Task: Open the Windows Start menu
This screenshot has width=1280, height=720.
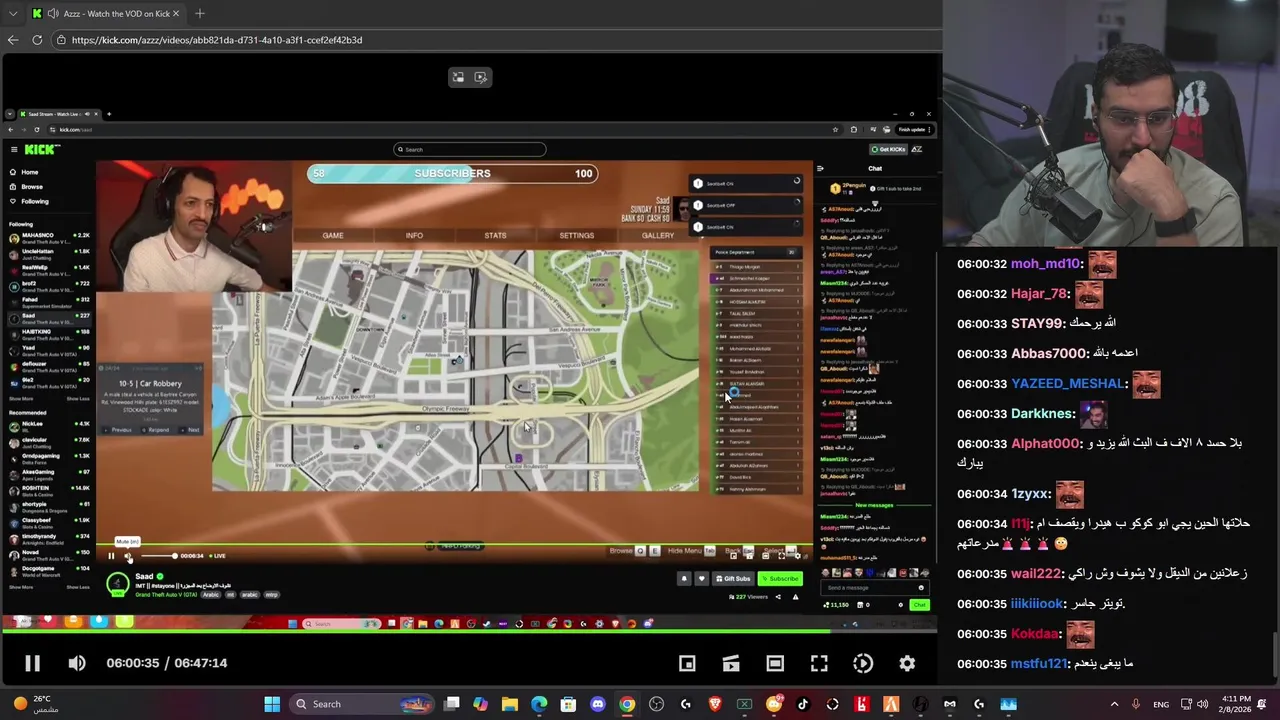Action: coord(272,704)
